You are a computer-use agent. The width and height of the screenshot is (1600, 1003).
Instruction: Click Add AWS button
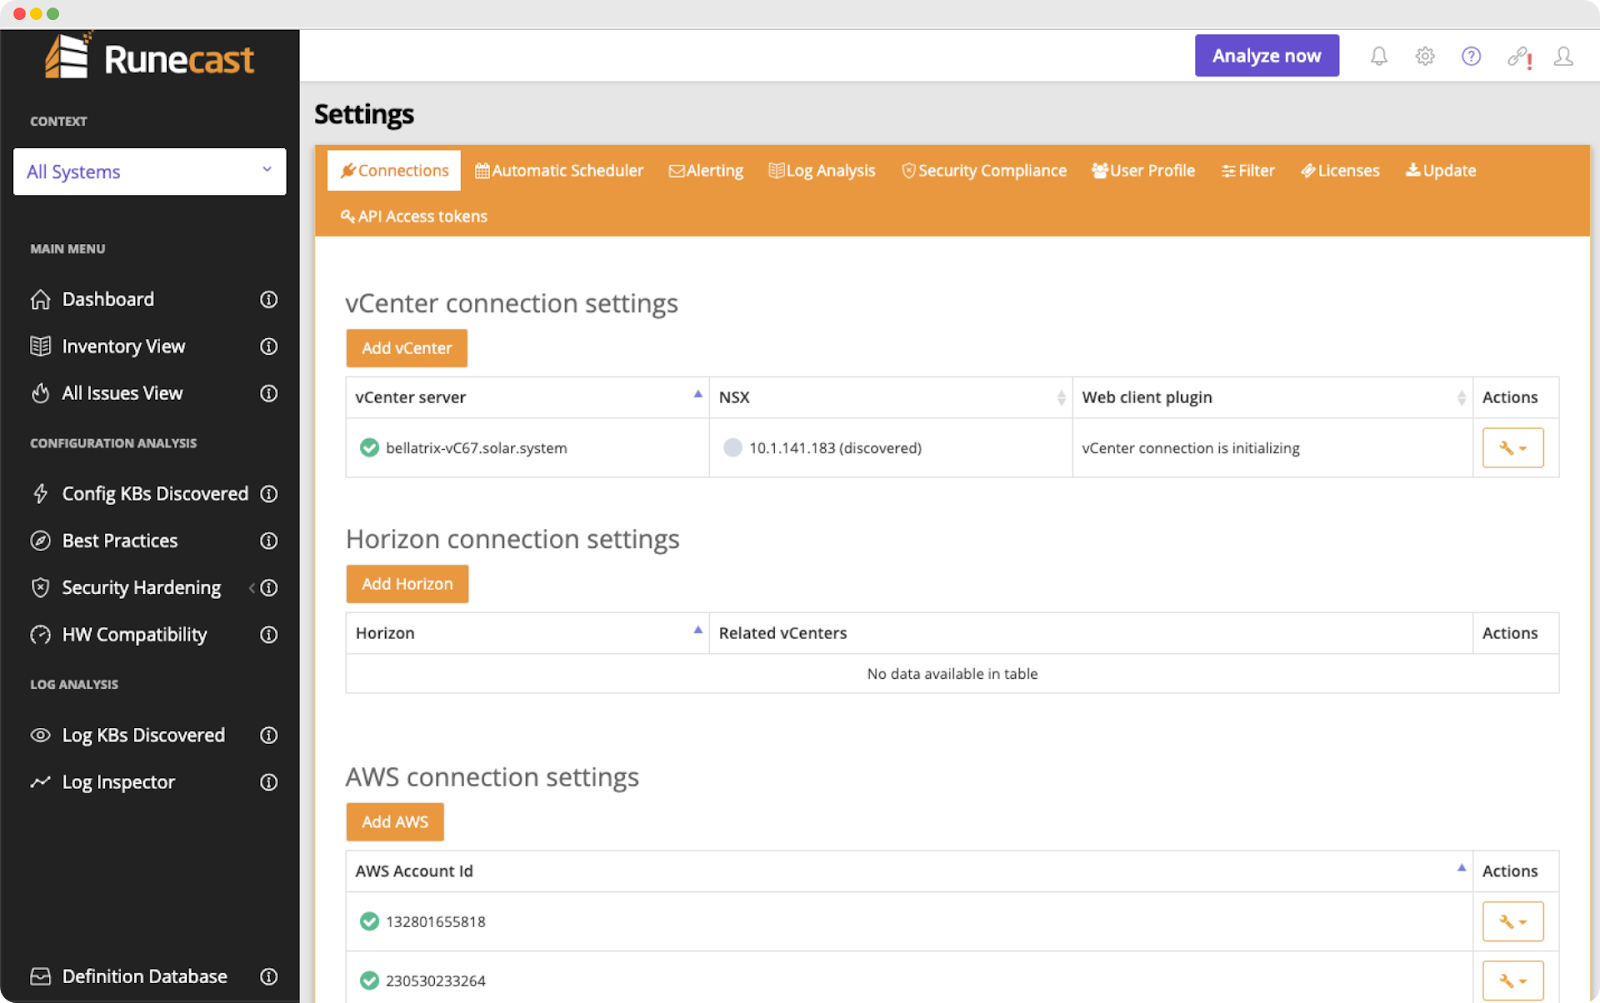pyautogui.click(x=395, y=822)
